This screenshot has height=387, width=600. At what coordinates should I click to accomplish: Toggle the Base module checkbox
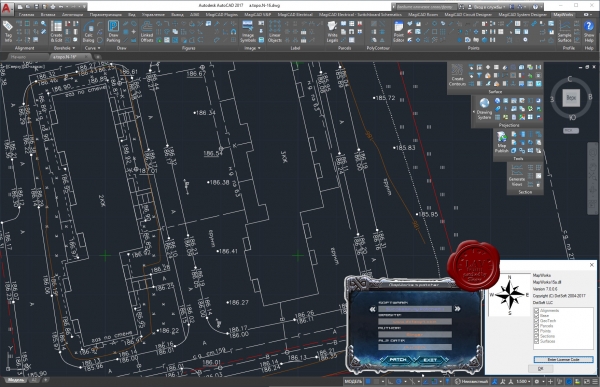coord(536,316)
